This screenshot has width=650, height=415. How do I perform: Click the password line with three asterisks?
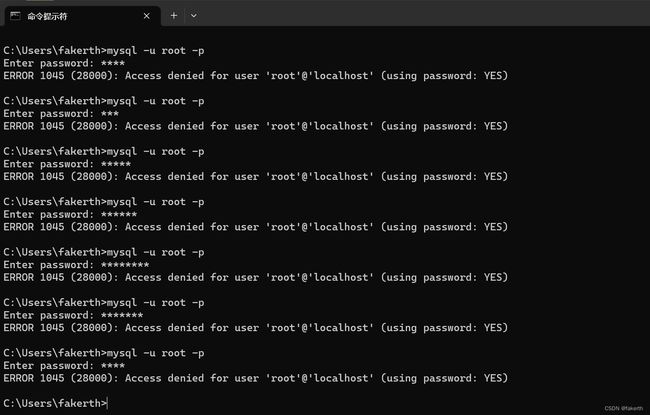[61, 114]
